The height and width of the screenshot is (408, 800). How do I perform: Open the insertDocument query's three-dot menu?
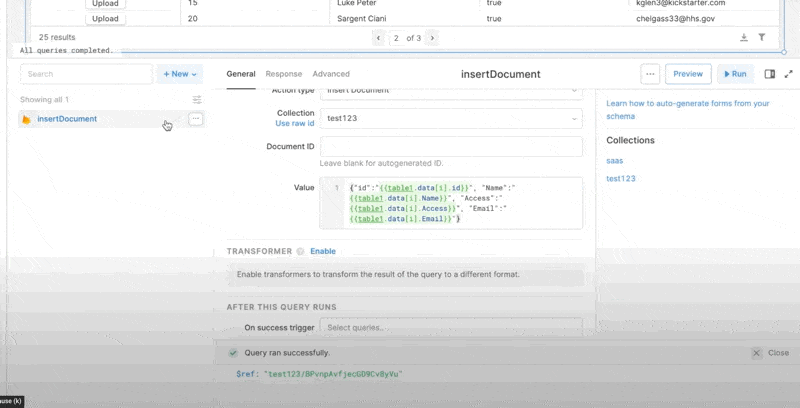(196, 119)
